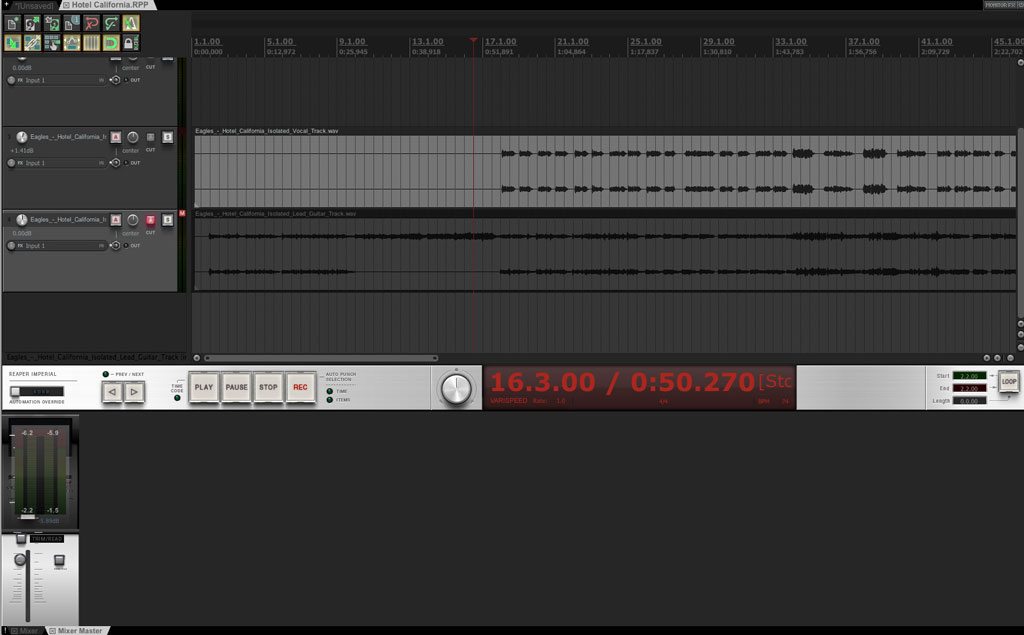Screen dimensions: 1024x635
Task: Unmute the lead guitar track with red mute button
Action: [151, 220]
